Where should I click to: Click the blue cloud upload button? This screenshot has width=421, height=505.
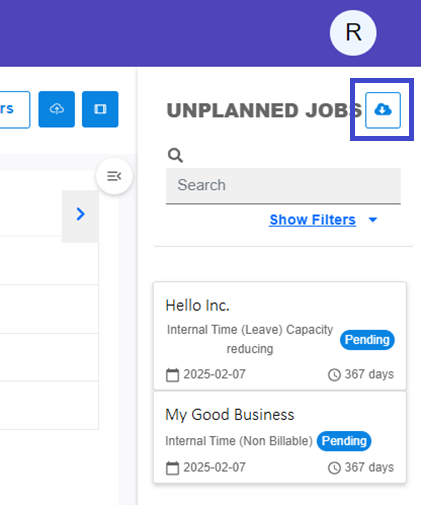pos(57,109)
